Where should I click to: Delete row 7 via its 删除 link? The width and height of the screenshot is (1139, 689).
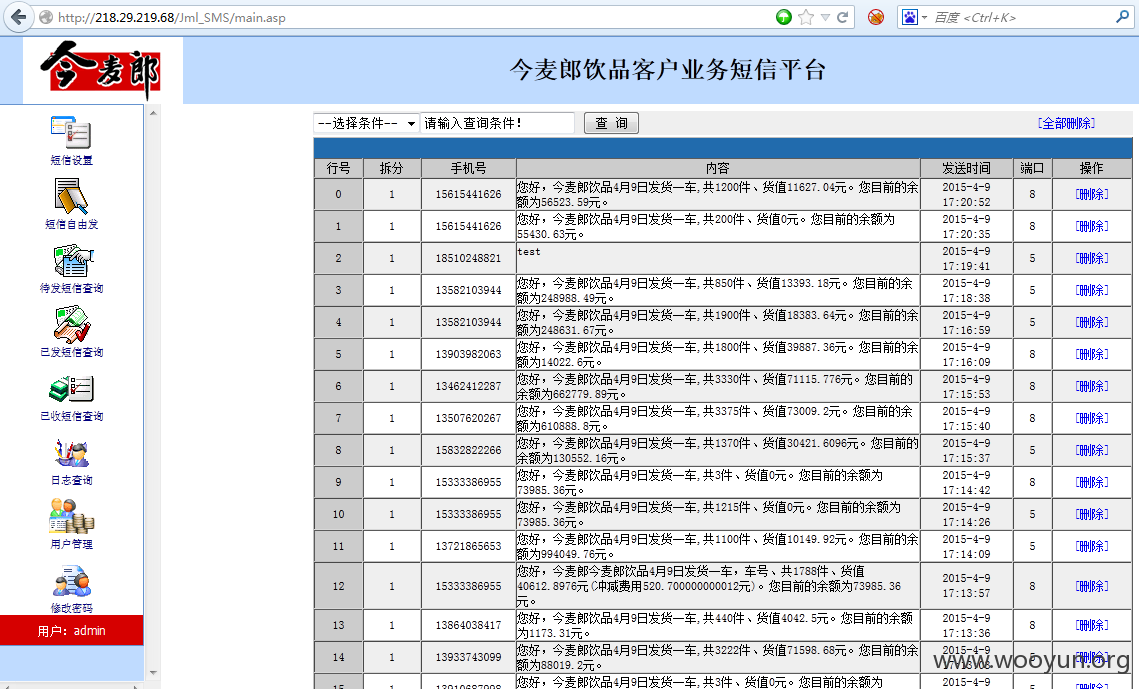point(1092,418)
